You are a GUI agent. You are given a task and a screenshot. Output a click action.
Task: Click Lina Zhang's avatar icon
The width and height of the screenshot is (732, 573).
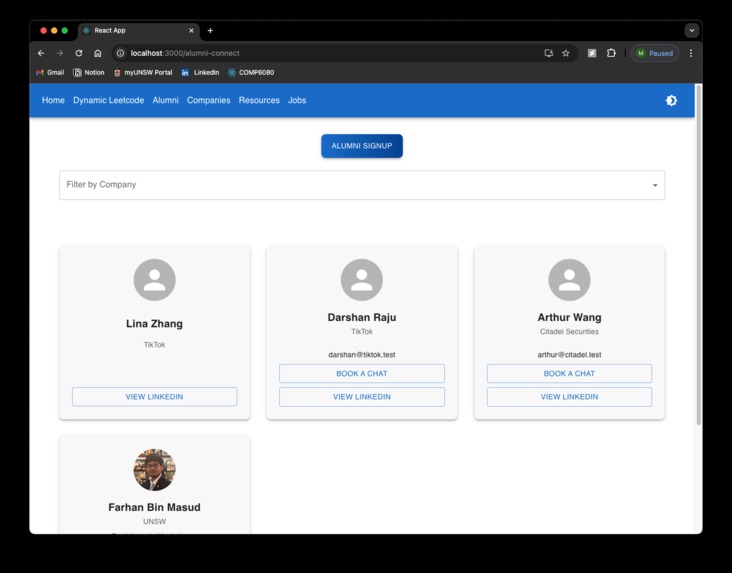(x=155, y=280)
